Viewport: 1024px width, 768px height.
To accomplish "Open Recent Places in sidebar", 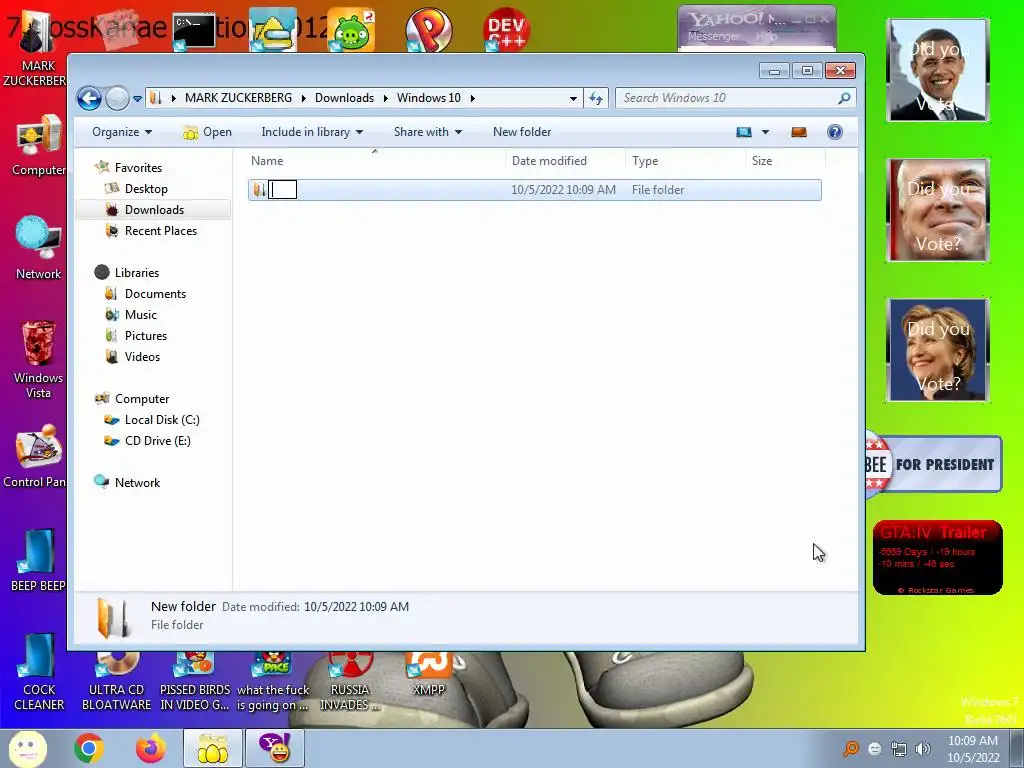I will tap(161, 231).
